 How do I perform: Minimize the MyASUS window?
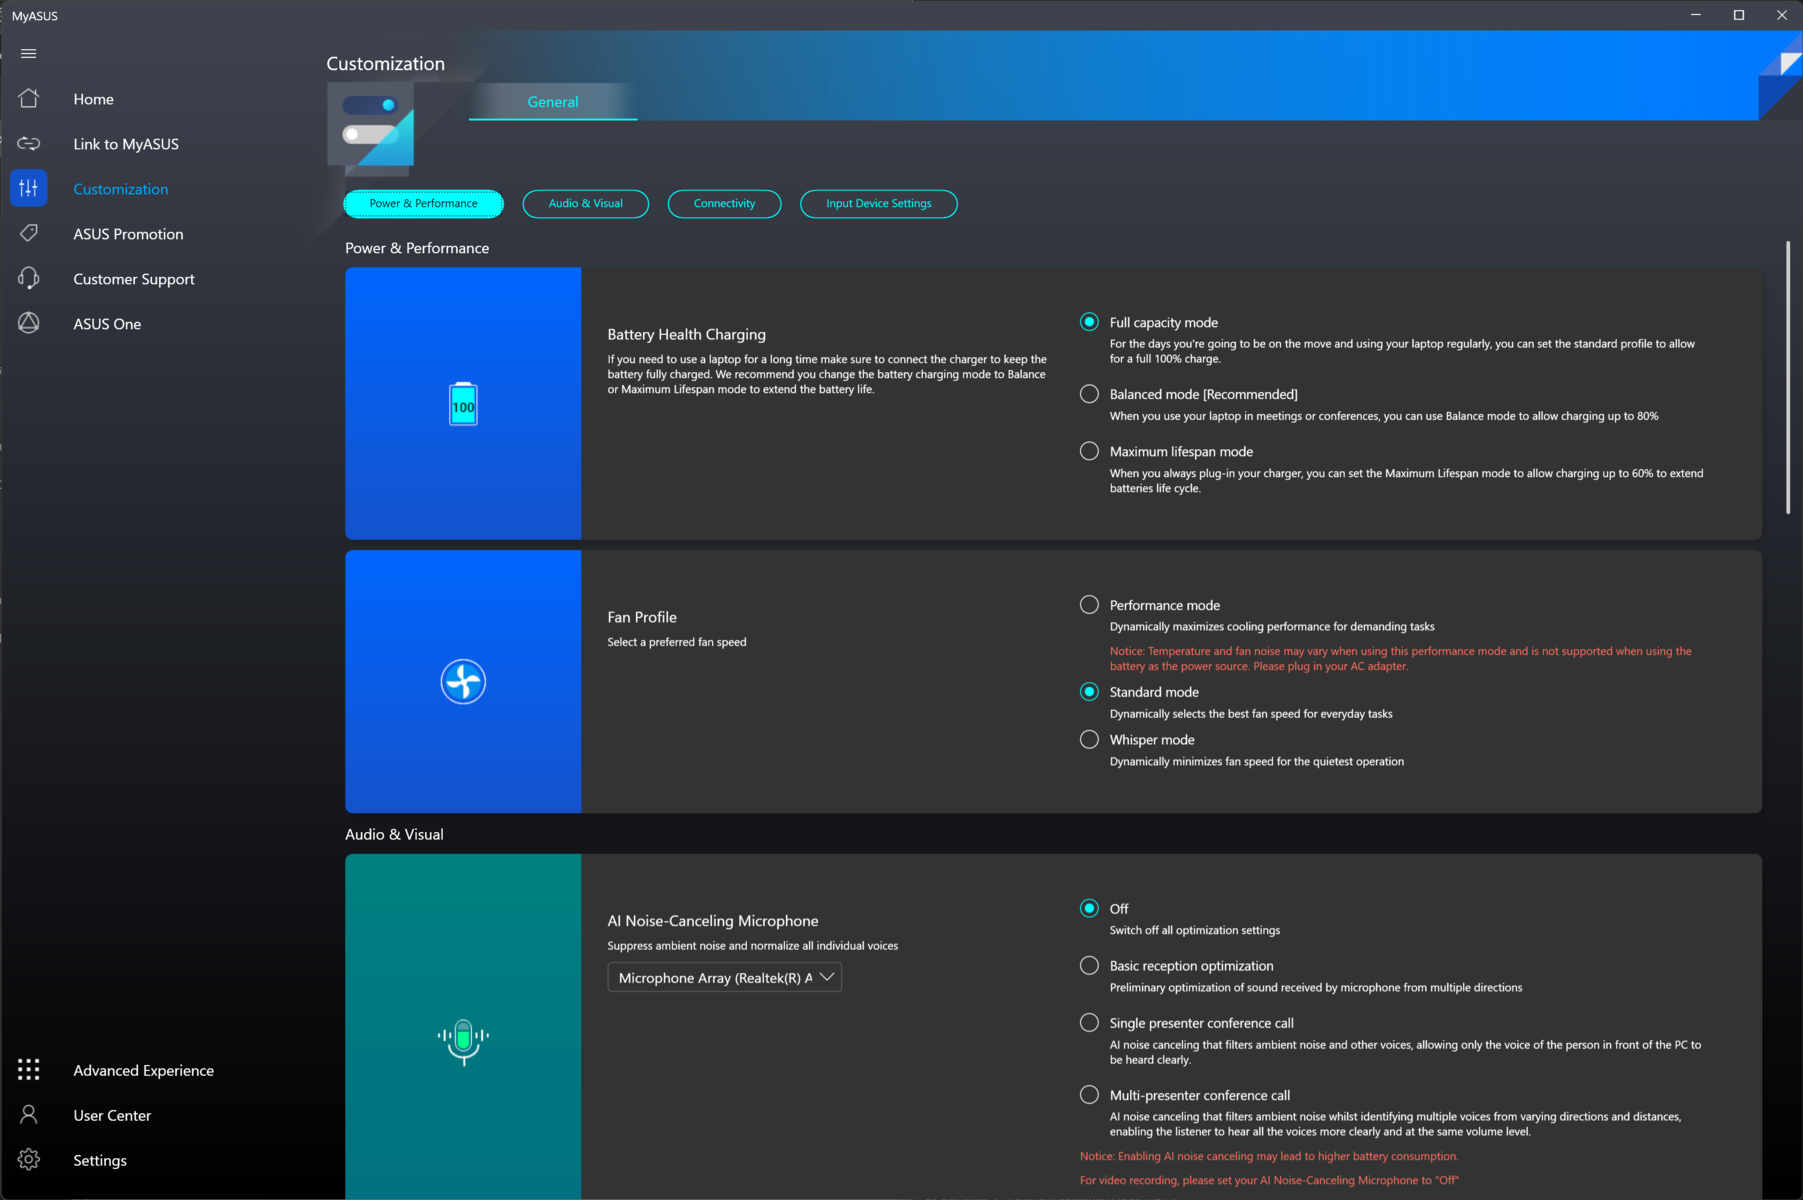coord(1696,15)
